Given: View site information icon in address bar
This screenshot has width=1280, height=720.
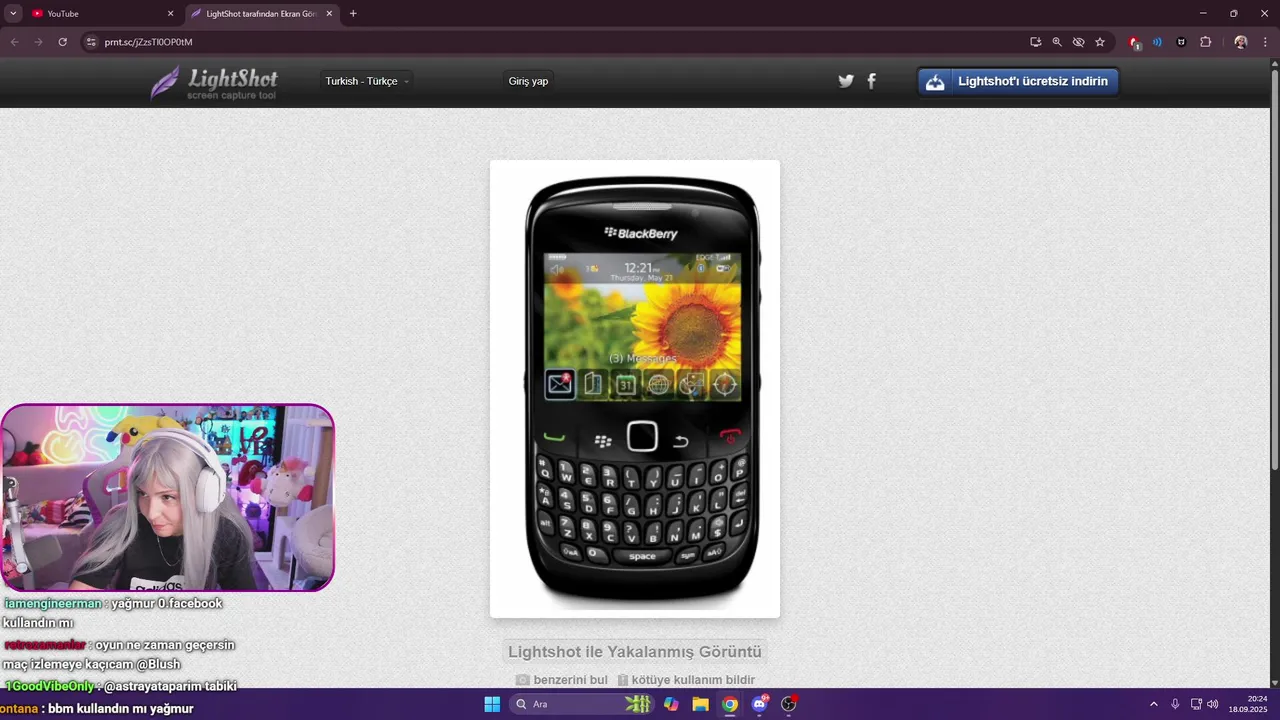Looking at the screenshot, I should click(90, 42).
